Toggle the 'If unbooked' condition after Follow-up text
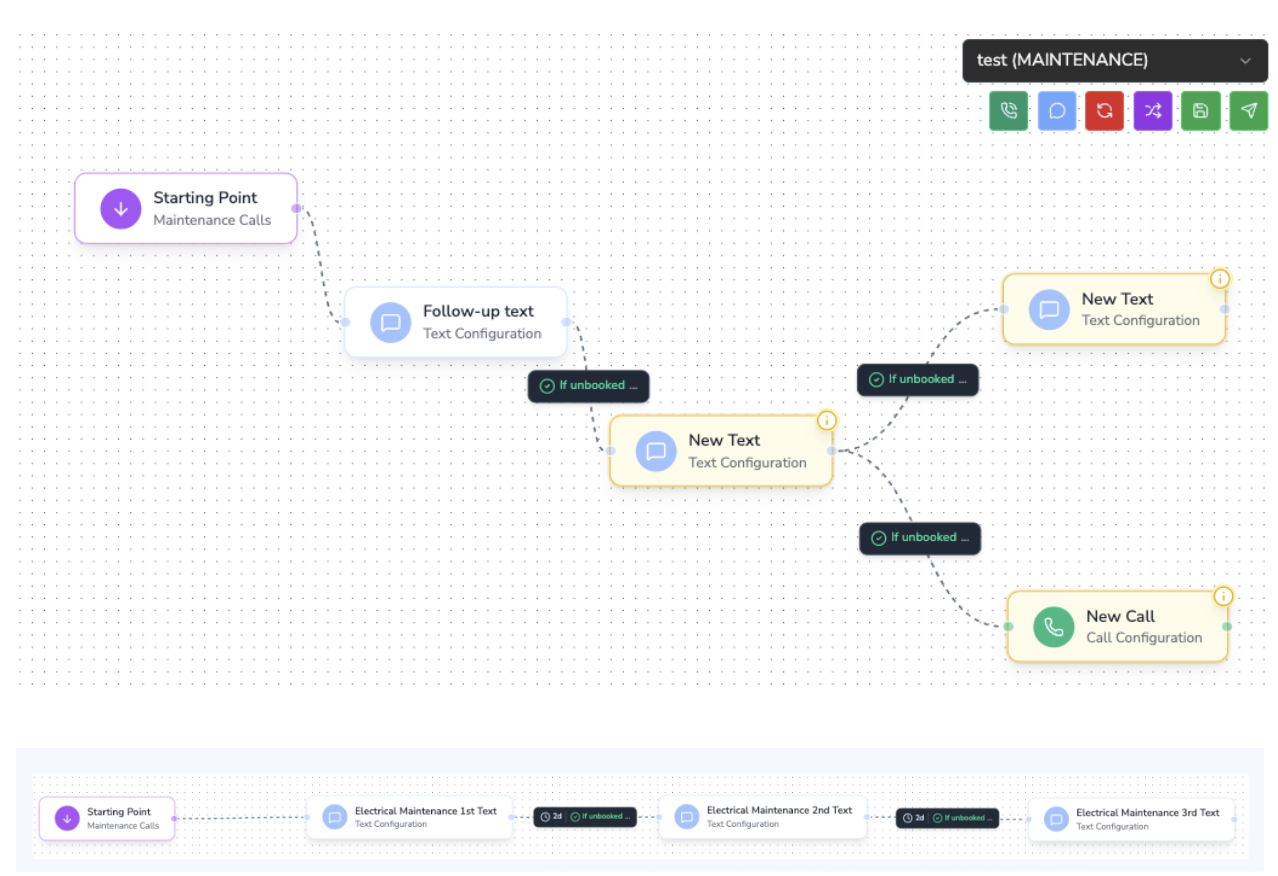1278x876 pixels. [588, 385]
